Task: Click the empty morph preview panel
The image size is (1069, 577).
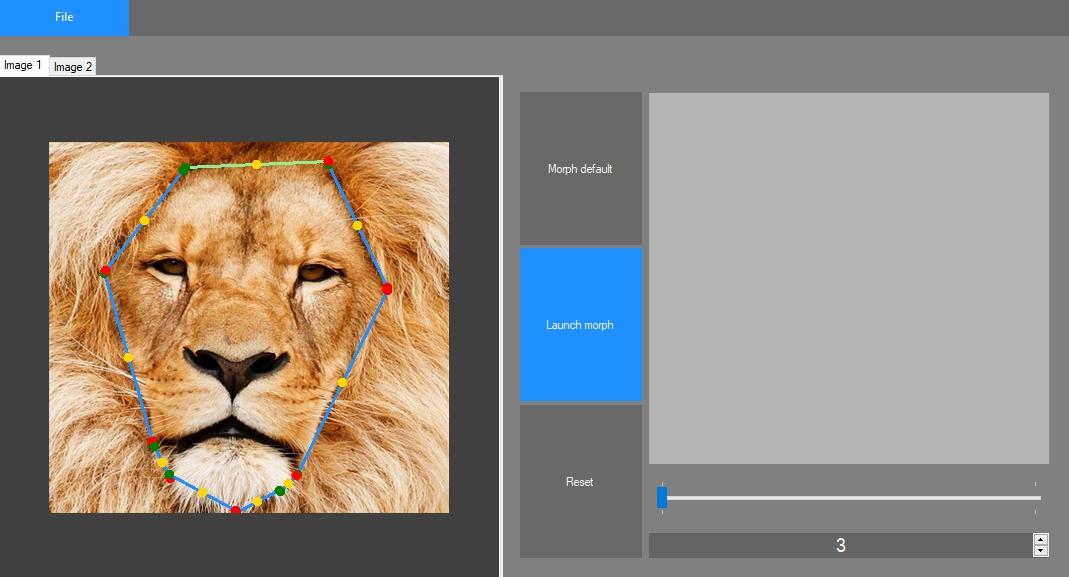Action: [x=849, y=278]
